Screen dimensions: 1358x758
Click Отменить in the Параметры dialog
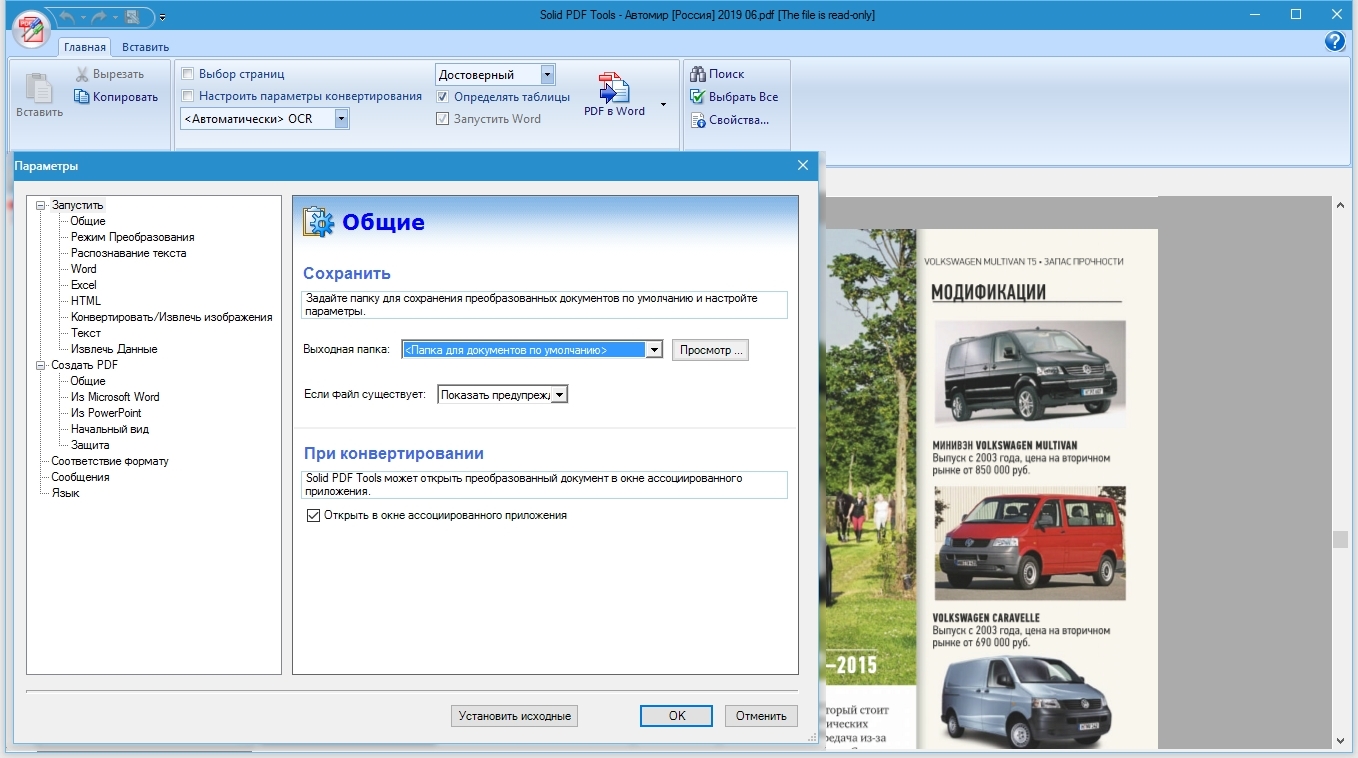click(x=761, y=716)
